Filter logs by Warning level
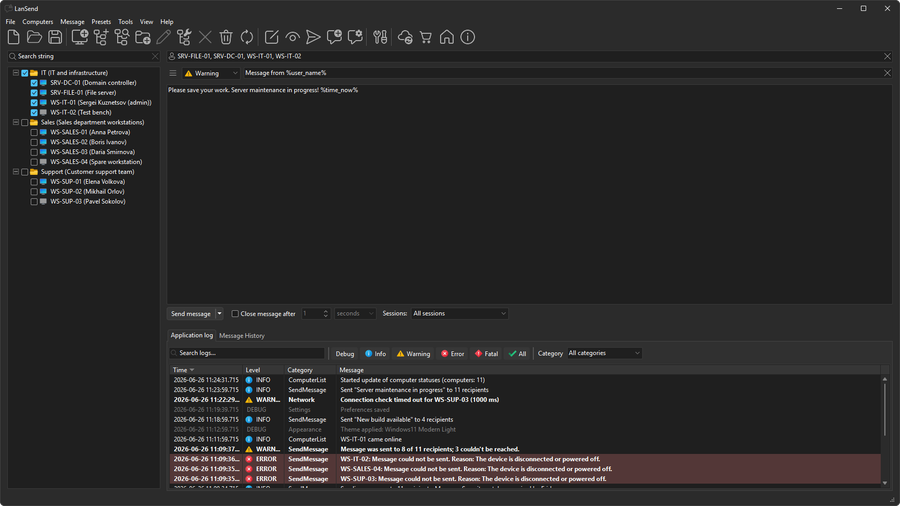The height and width of the screenshot is (506, 900). tap(413, 353)
